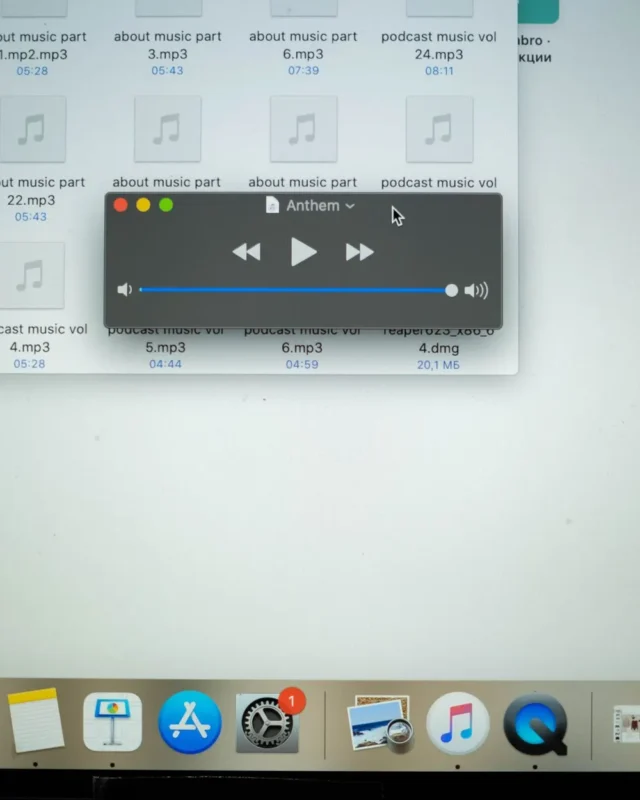Click music icon in third column, second row
Image resolution: width=640 pixels, height=800 pixels.
(303, 130)
